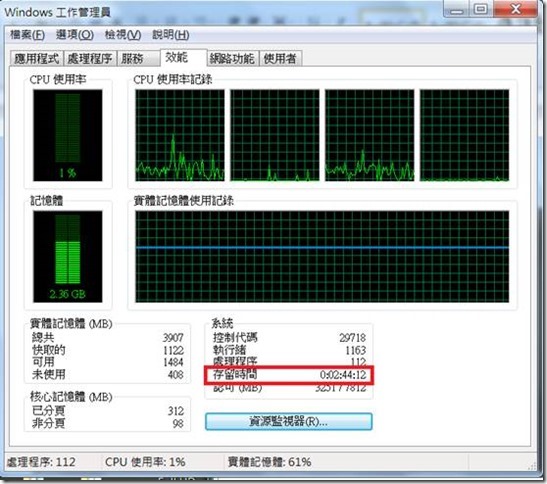Click the memory meter showing 2.36 GB
The image size is (547, 484).
68,256
